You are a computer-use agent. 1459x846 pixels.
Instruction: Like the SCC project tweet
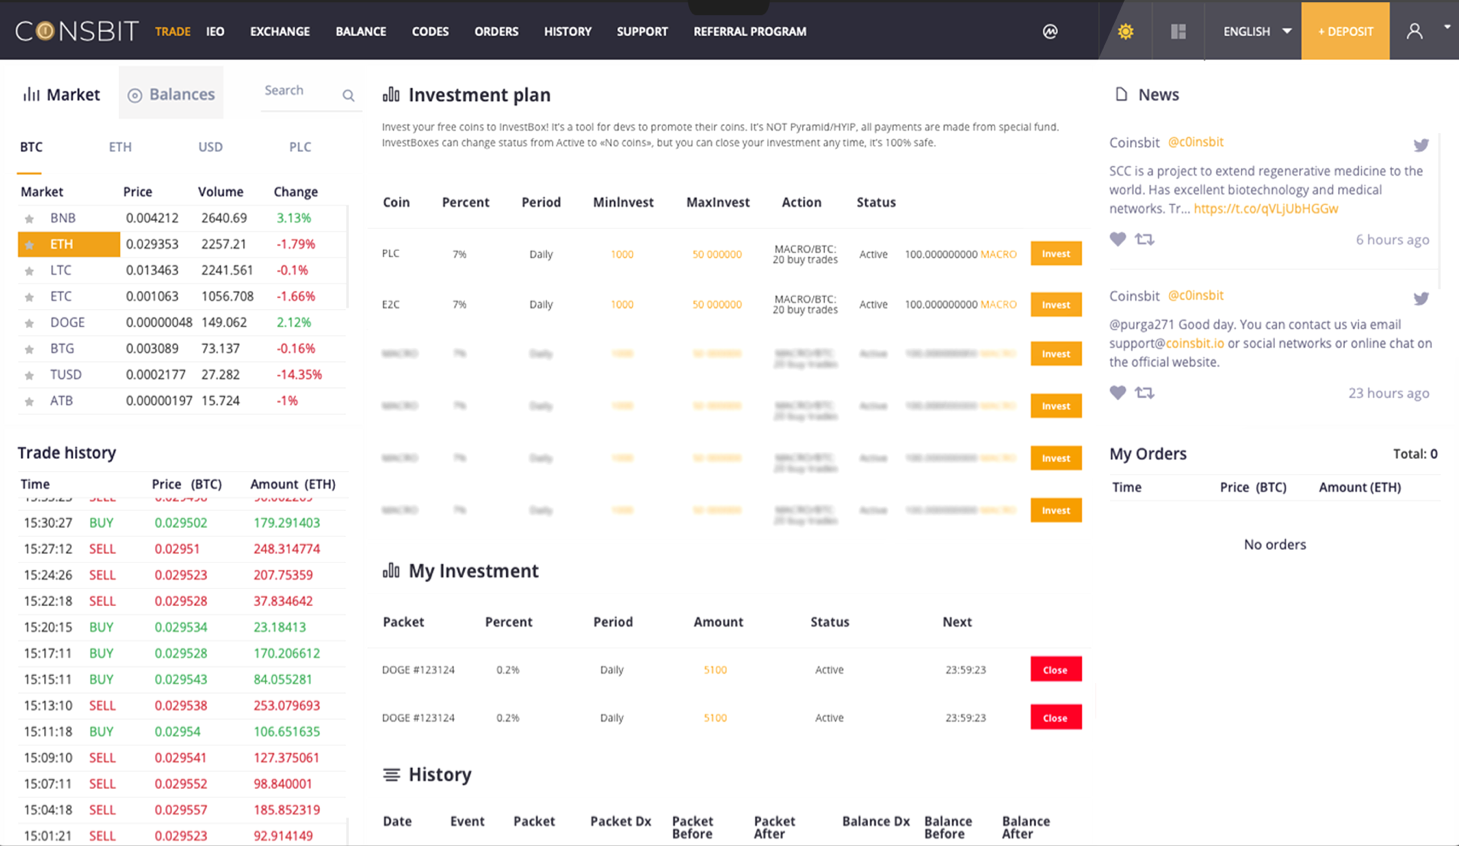click(x=1118, y=239)
